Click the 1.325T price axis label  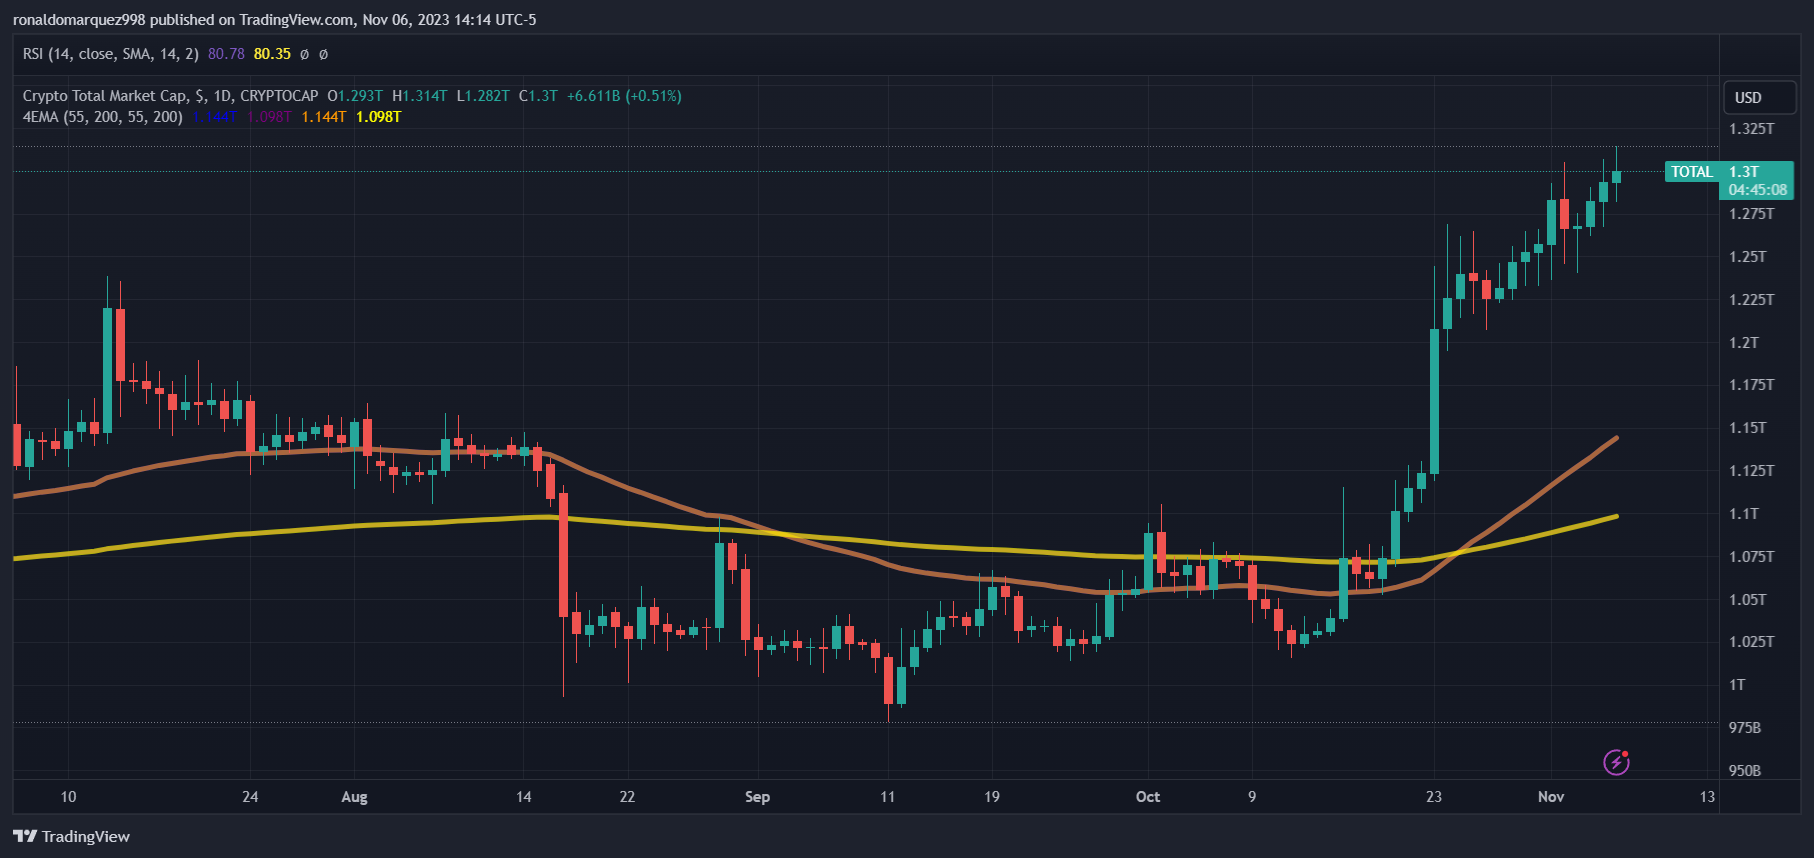pos(1751,129)
